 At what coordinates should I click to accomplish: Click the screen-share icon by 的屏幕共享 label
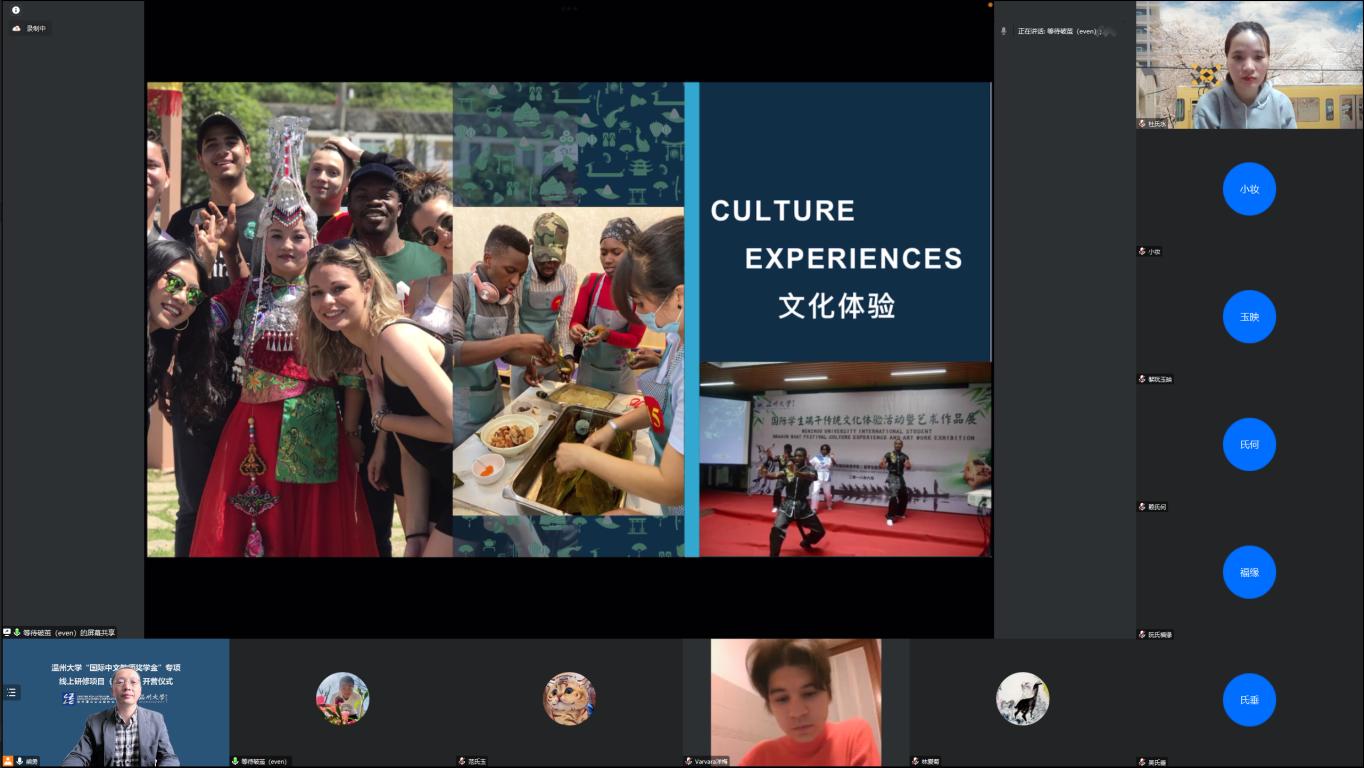[8, 632]
